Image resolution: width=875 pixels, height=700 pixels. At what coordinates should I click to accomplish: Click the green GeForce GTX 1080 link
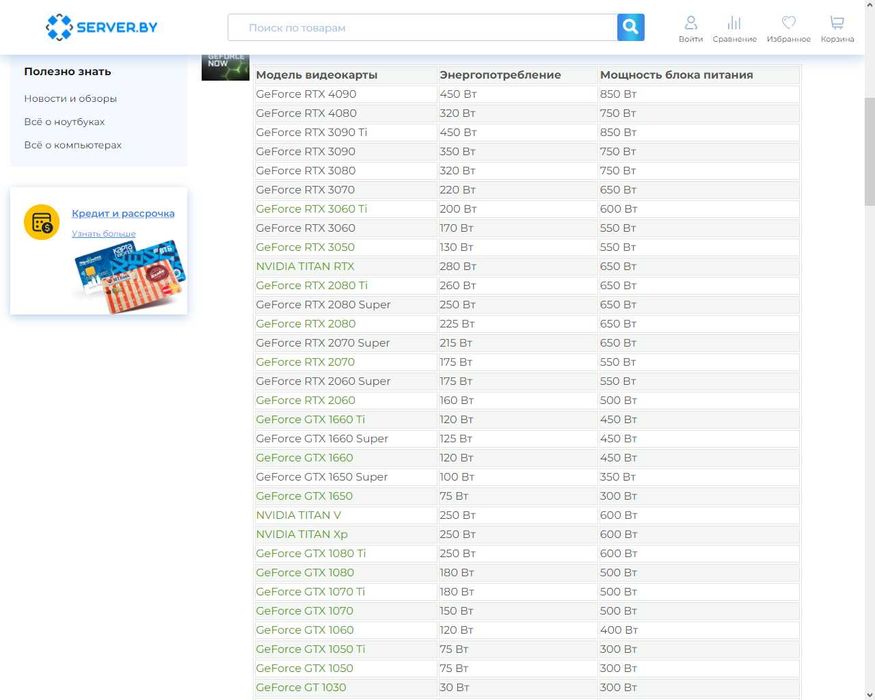pyautogui.click(x=305, y=573)
